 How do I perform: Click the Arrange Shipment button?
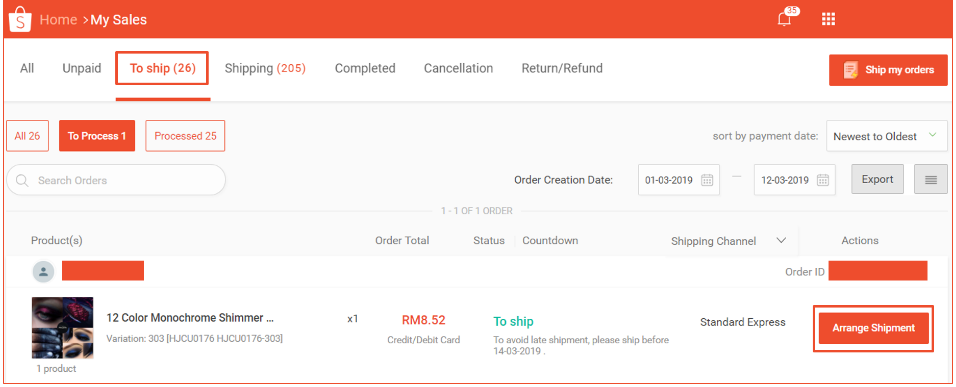pos(874,328)
